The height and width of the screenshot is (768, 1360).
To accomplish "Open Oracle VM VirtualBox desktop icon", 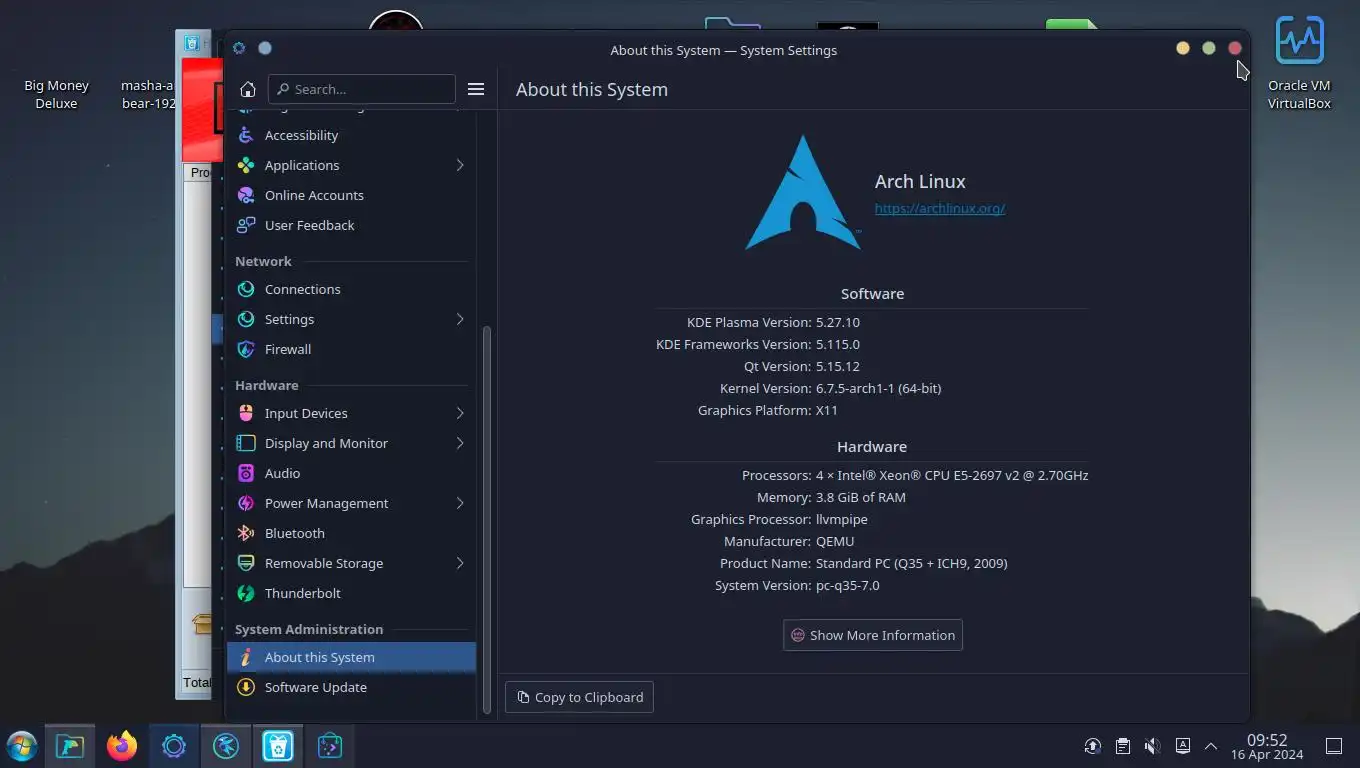I will pyautogui.click(x=1299, y=62).
